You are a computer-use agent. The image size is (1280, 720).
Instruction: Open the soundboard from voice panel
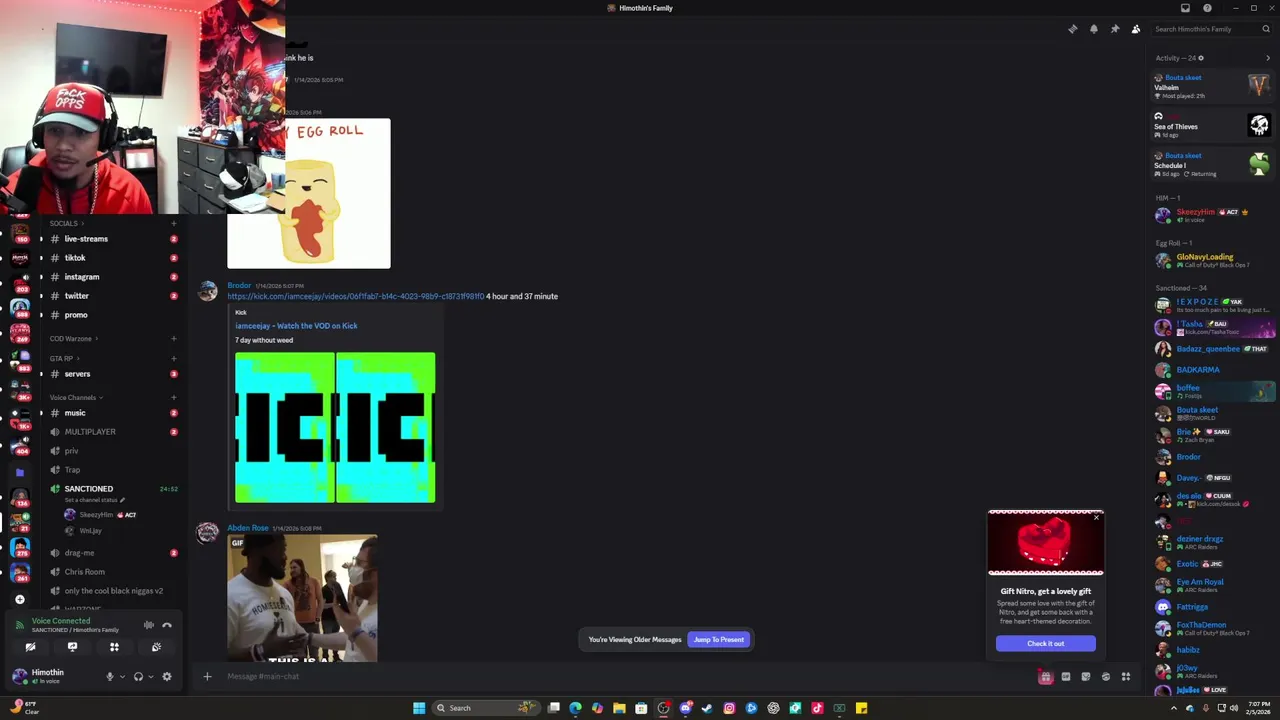click(x=156, y=647)
